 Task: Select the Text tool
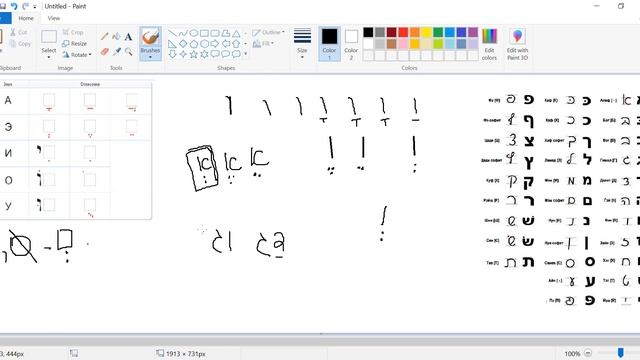[129, 37]
